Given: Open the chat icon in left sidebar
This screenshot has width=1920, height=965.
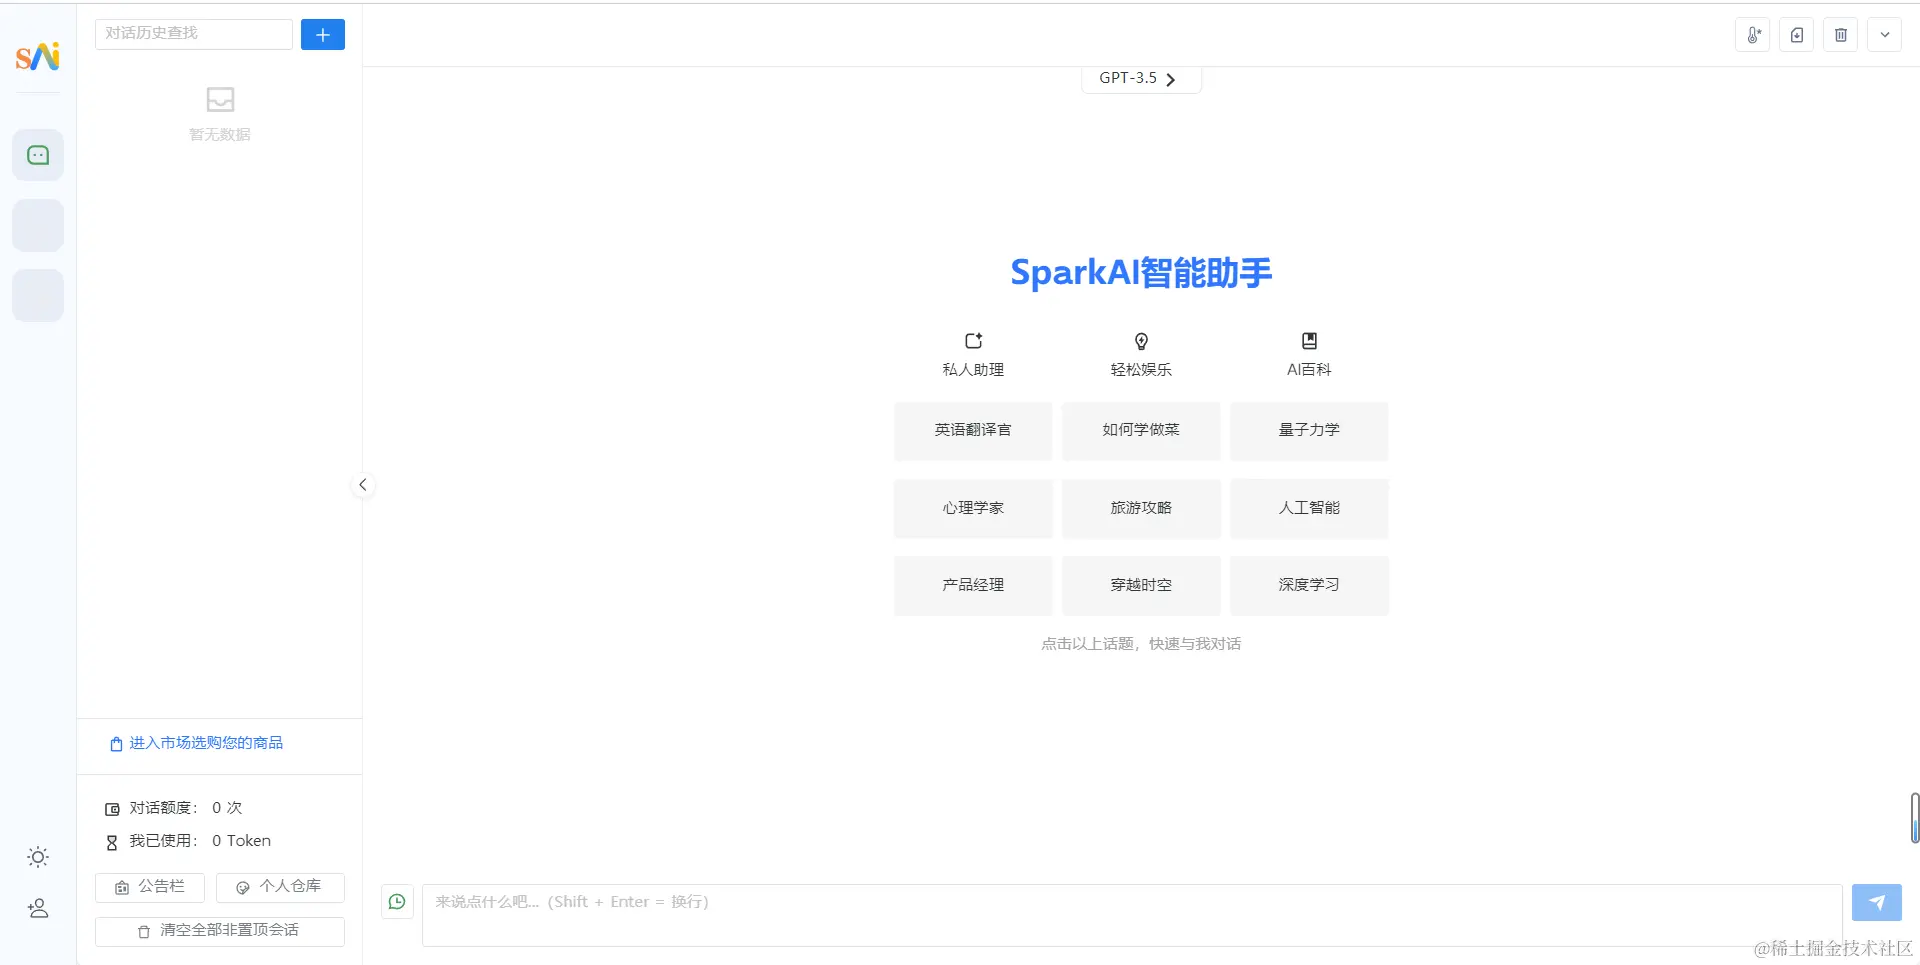Looking at the screenshot, I should (x=38, y=155).
